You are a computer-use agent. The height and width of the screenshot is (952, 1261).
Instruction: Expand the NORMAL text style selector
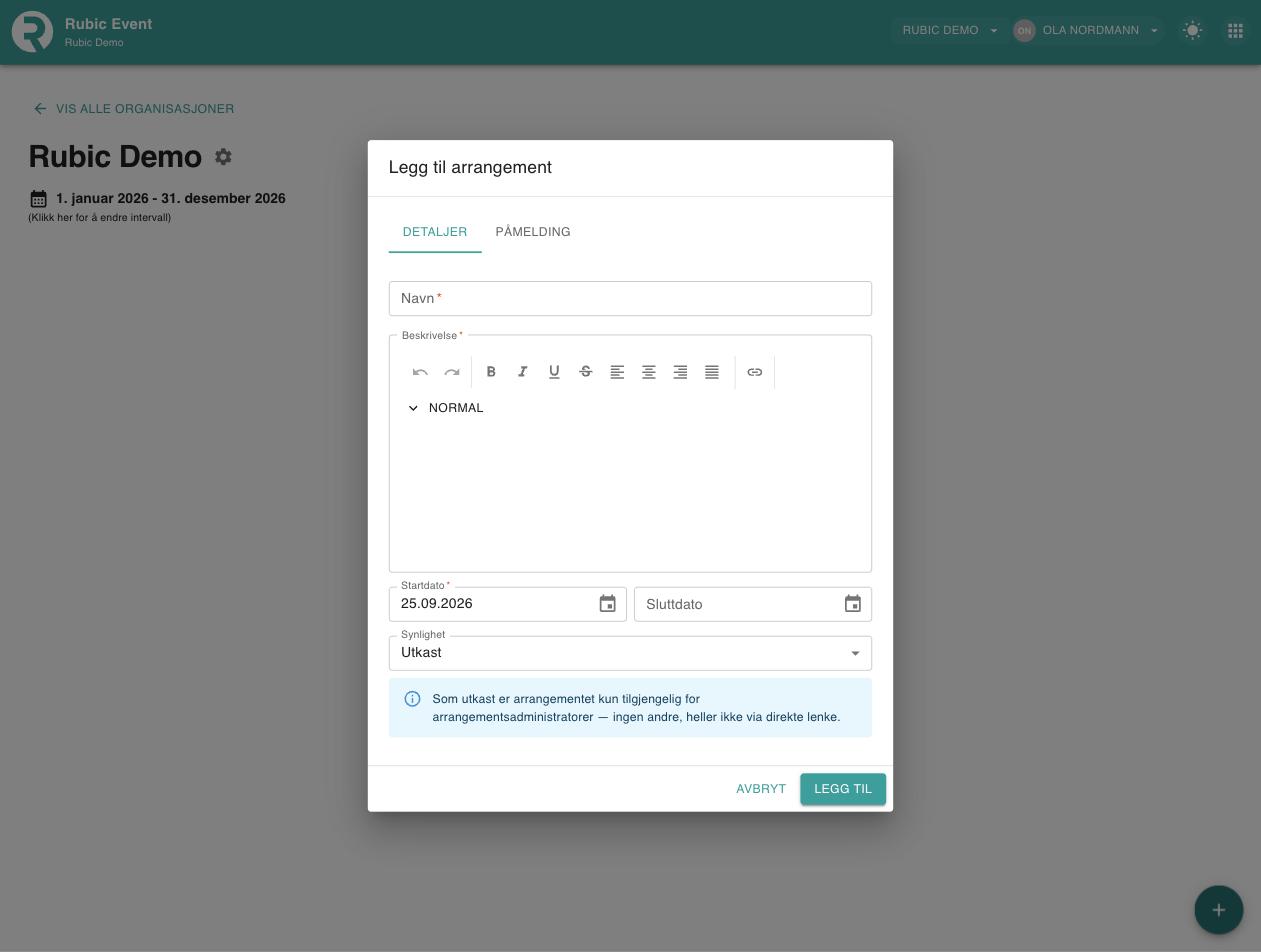click(445, 408)
